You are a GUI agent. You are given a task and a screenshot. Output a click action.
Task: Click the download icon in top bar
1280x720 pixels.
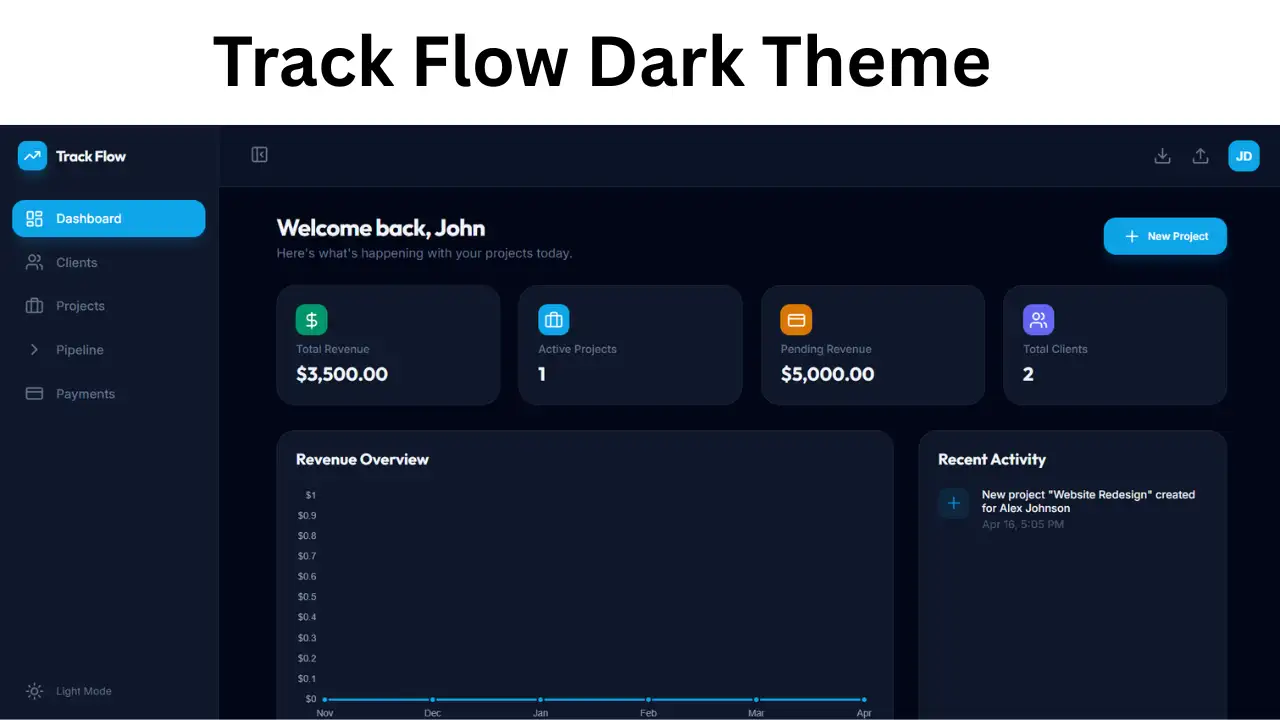click(1162, 156)
